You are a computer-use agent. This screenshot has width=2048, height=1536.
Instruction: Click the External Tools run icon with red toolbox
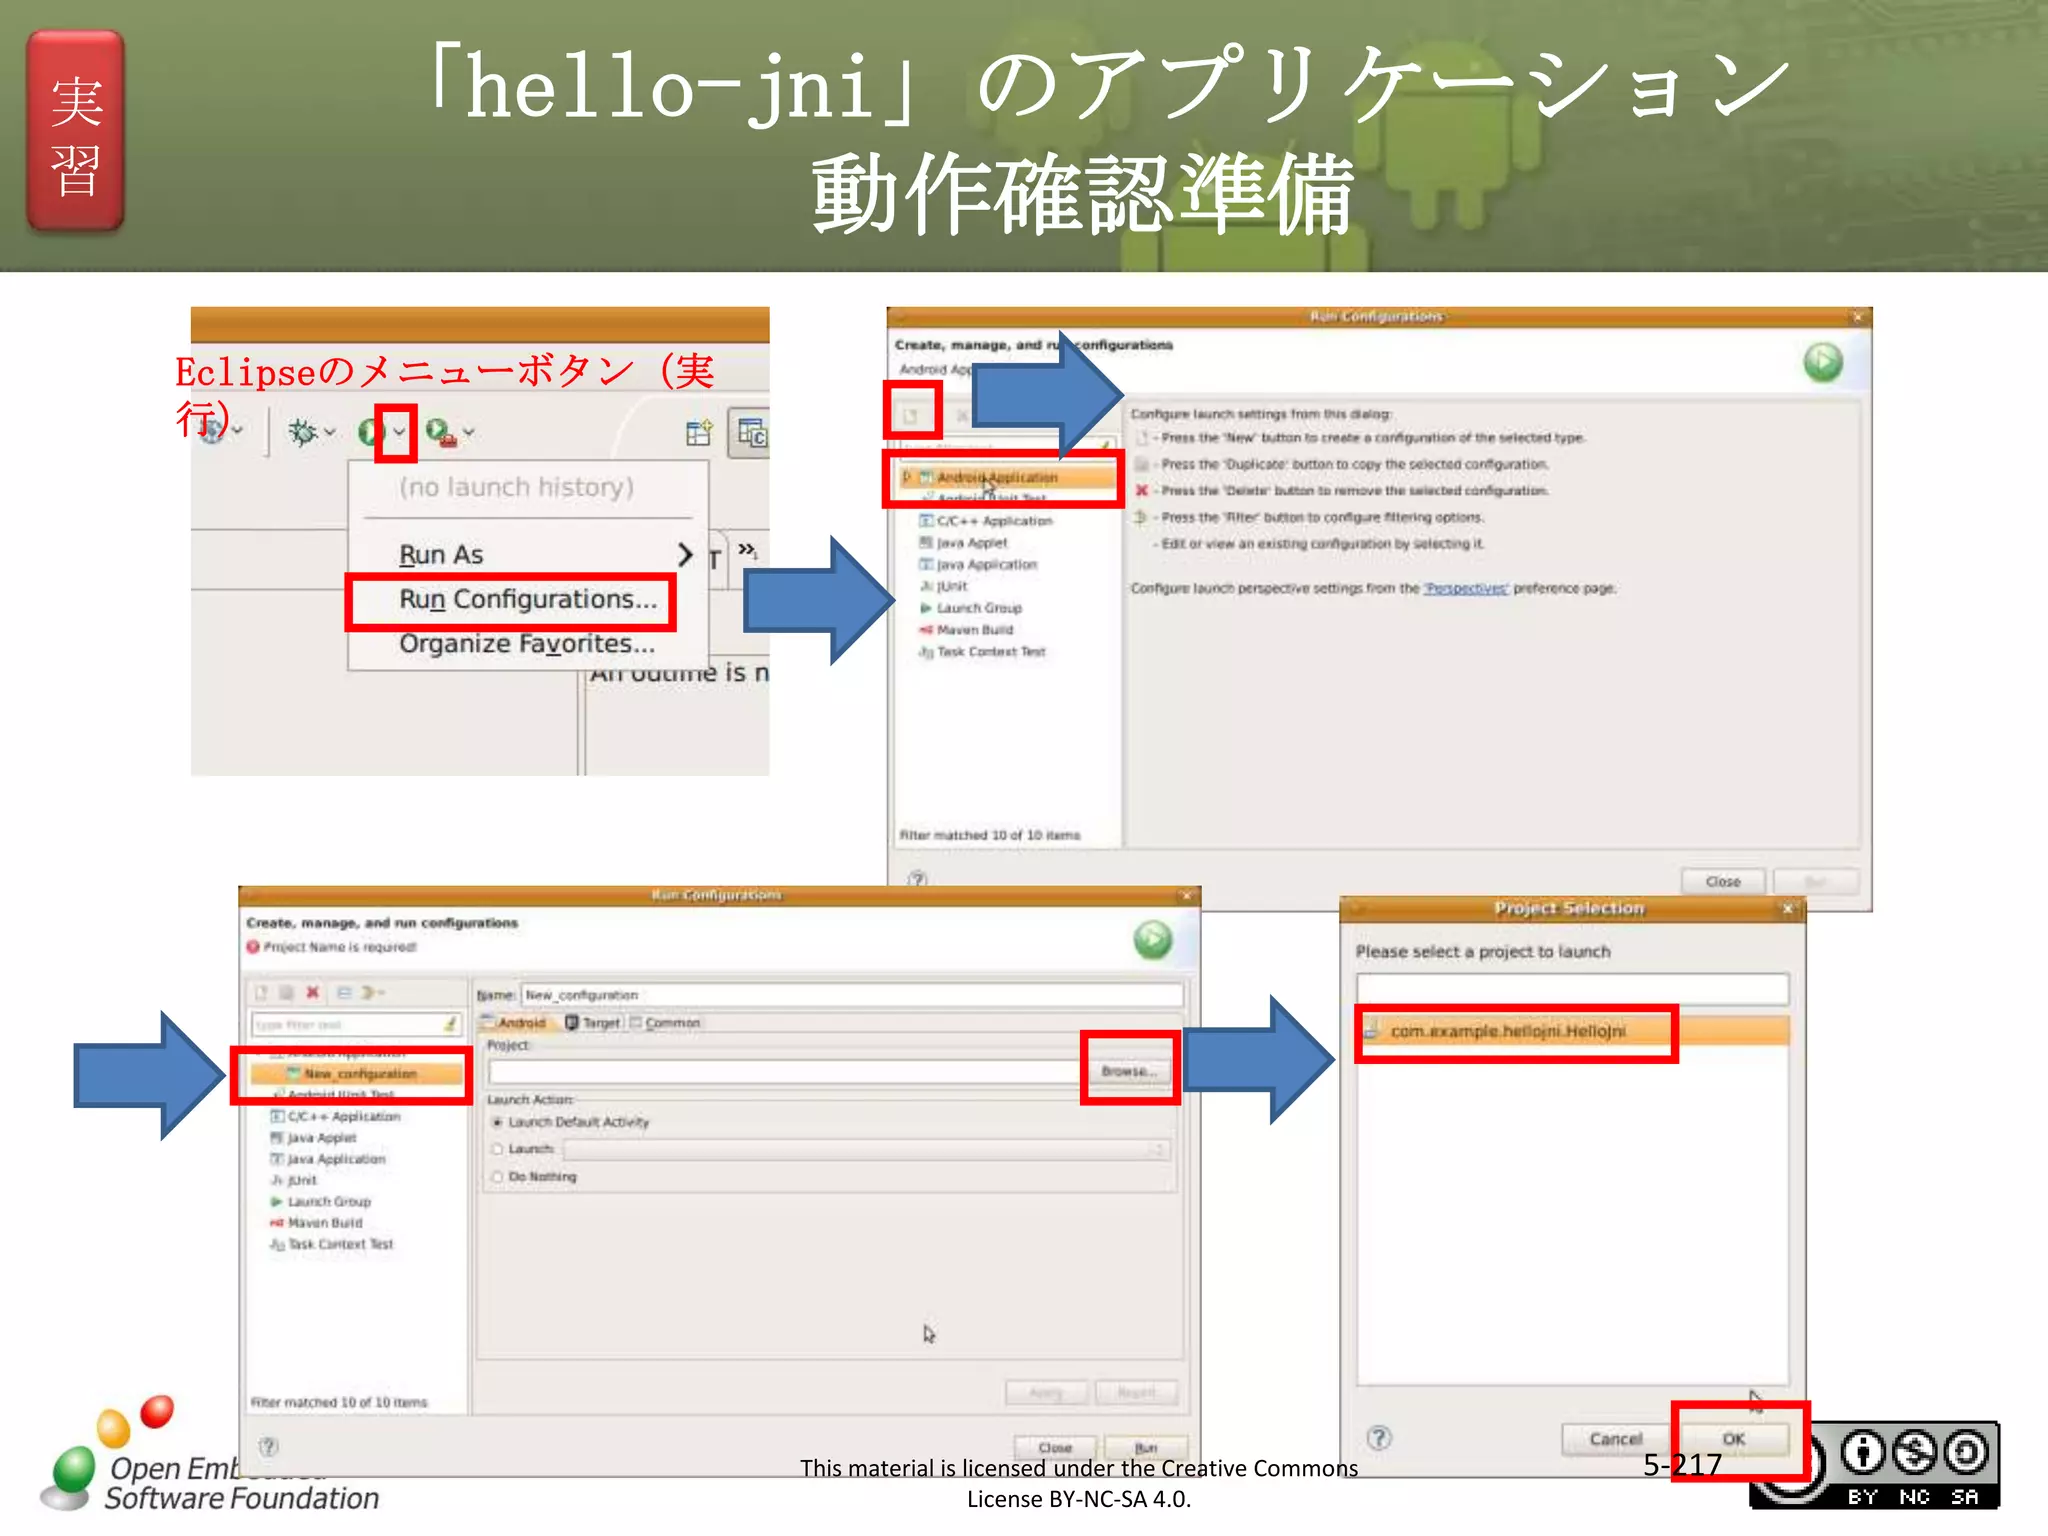pyautogui.click(x=440, y=432)
